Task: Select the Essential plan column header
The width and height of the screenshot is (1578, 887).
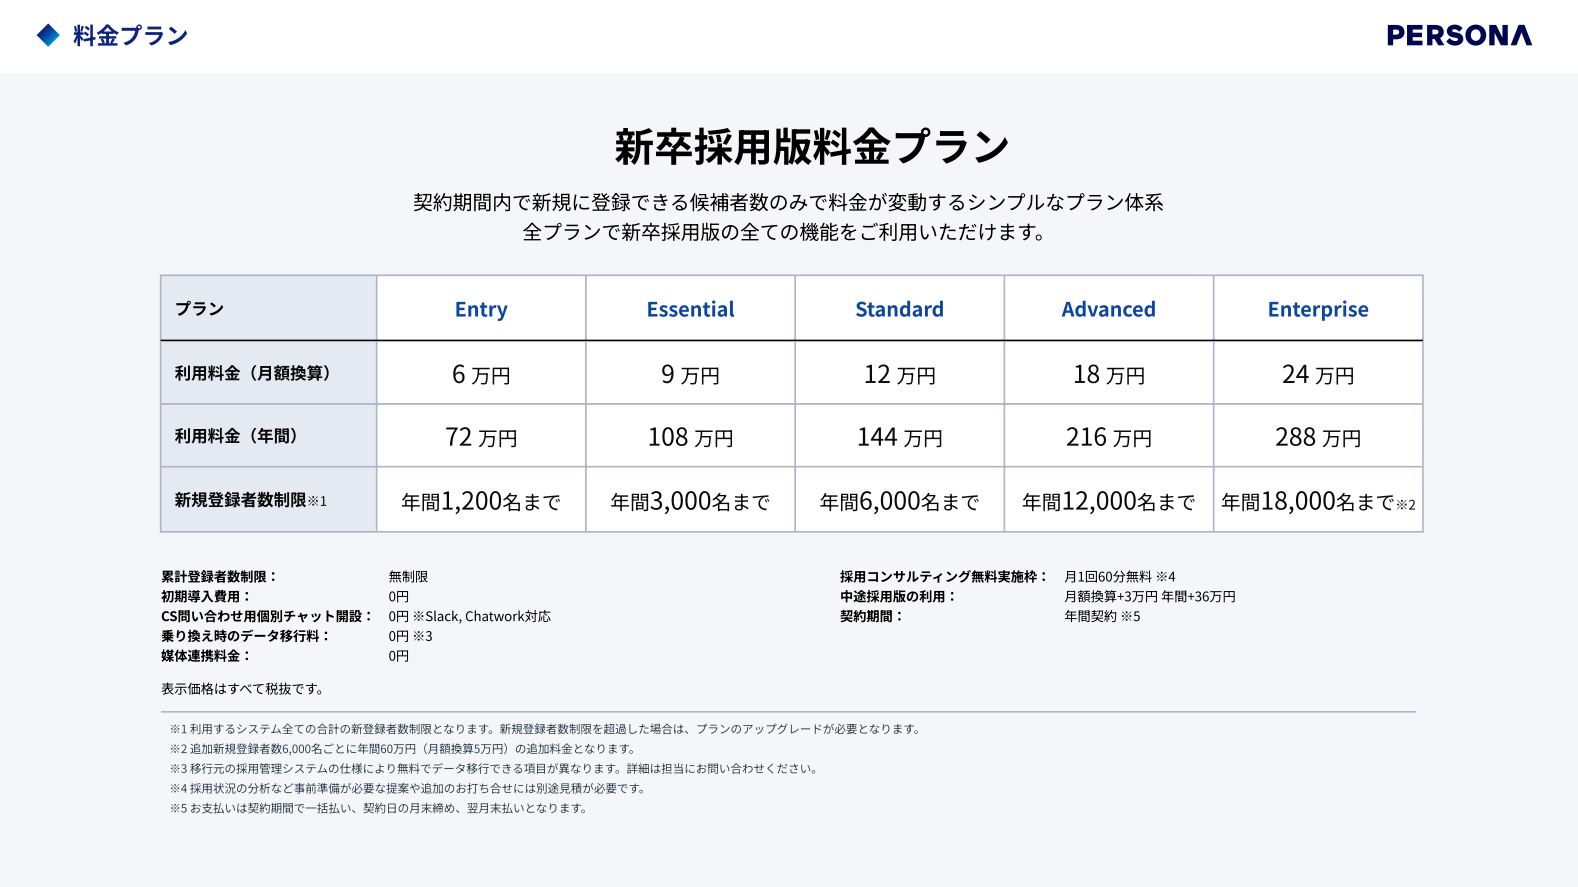Action: pos(690,309)
